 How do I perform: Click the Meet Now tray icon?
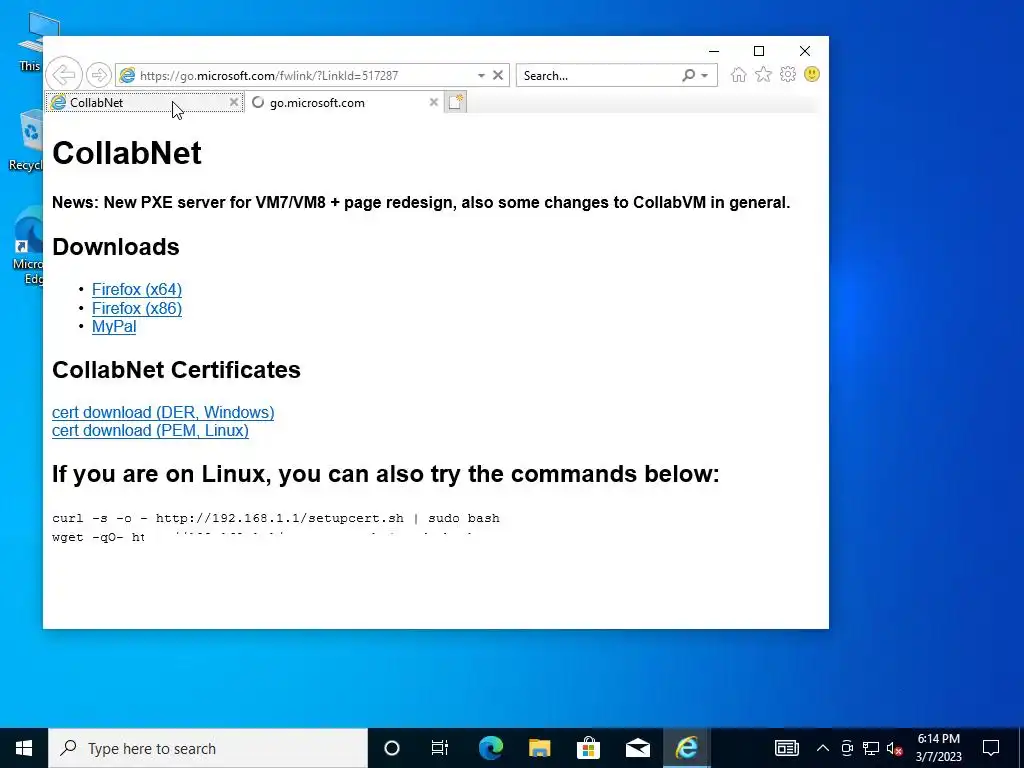(847, 748)
